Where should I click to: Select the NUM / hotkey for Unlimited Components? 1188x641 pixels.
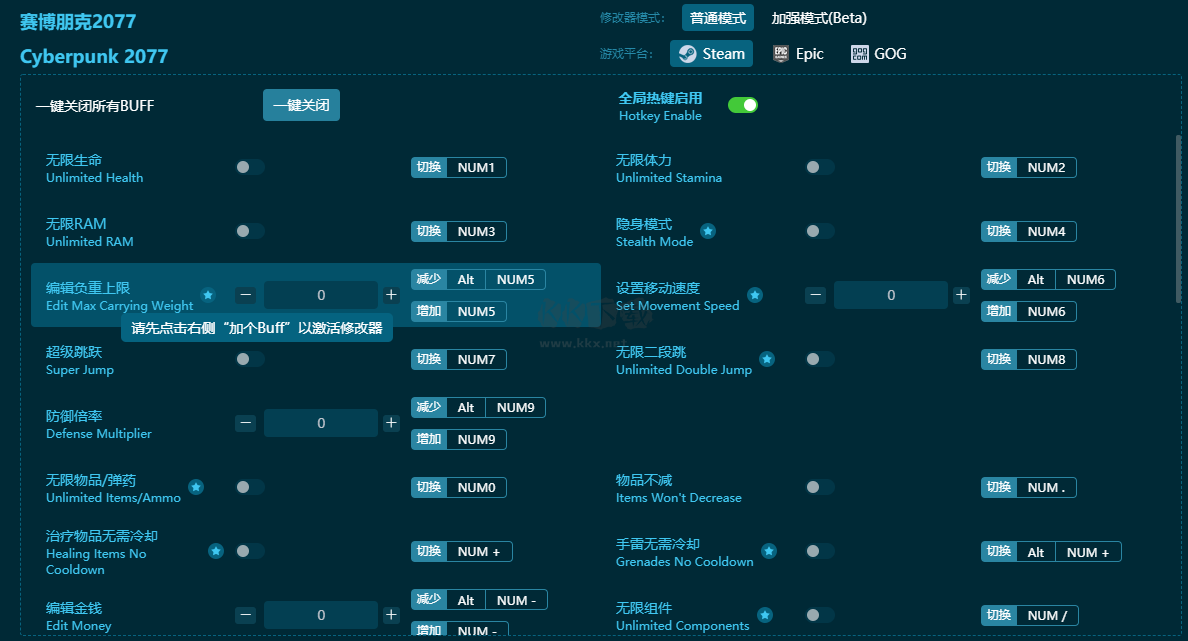1029,615
